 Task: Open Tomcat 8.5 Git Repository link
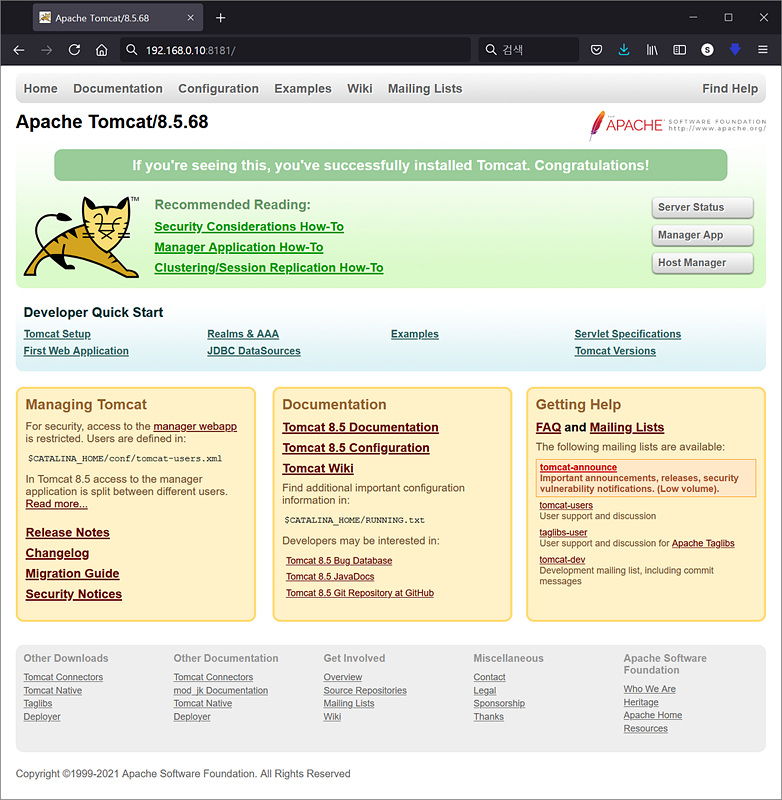(x=360, y=593)
